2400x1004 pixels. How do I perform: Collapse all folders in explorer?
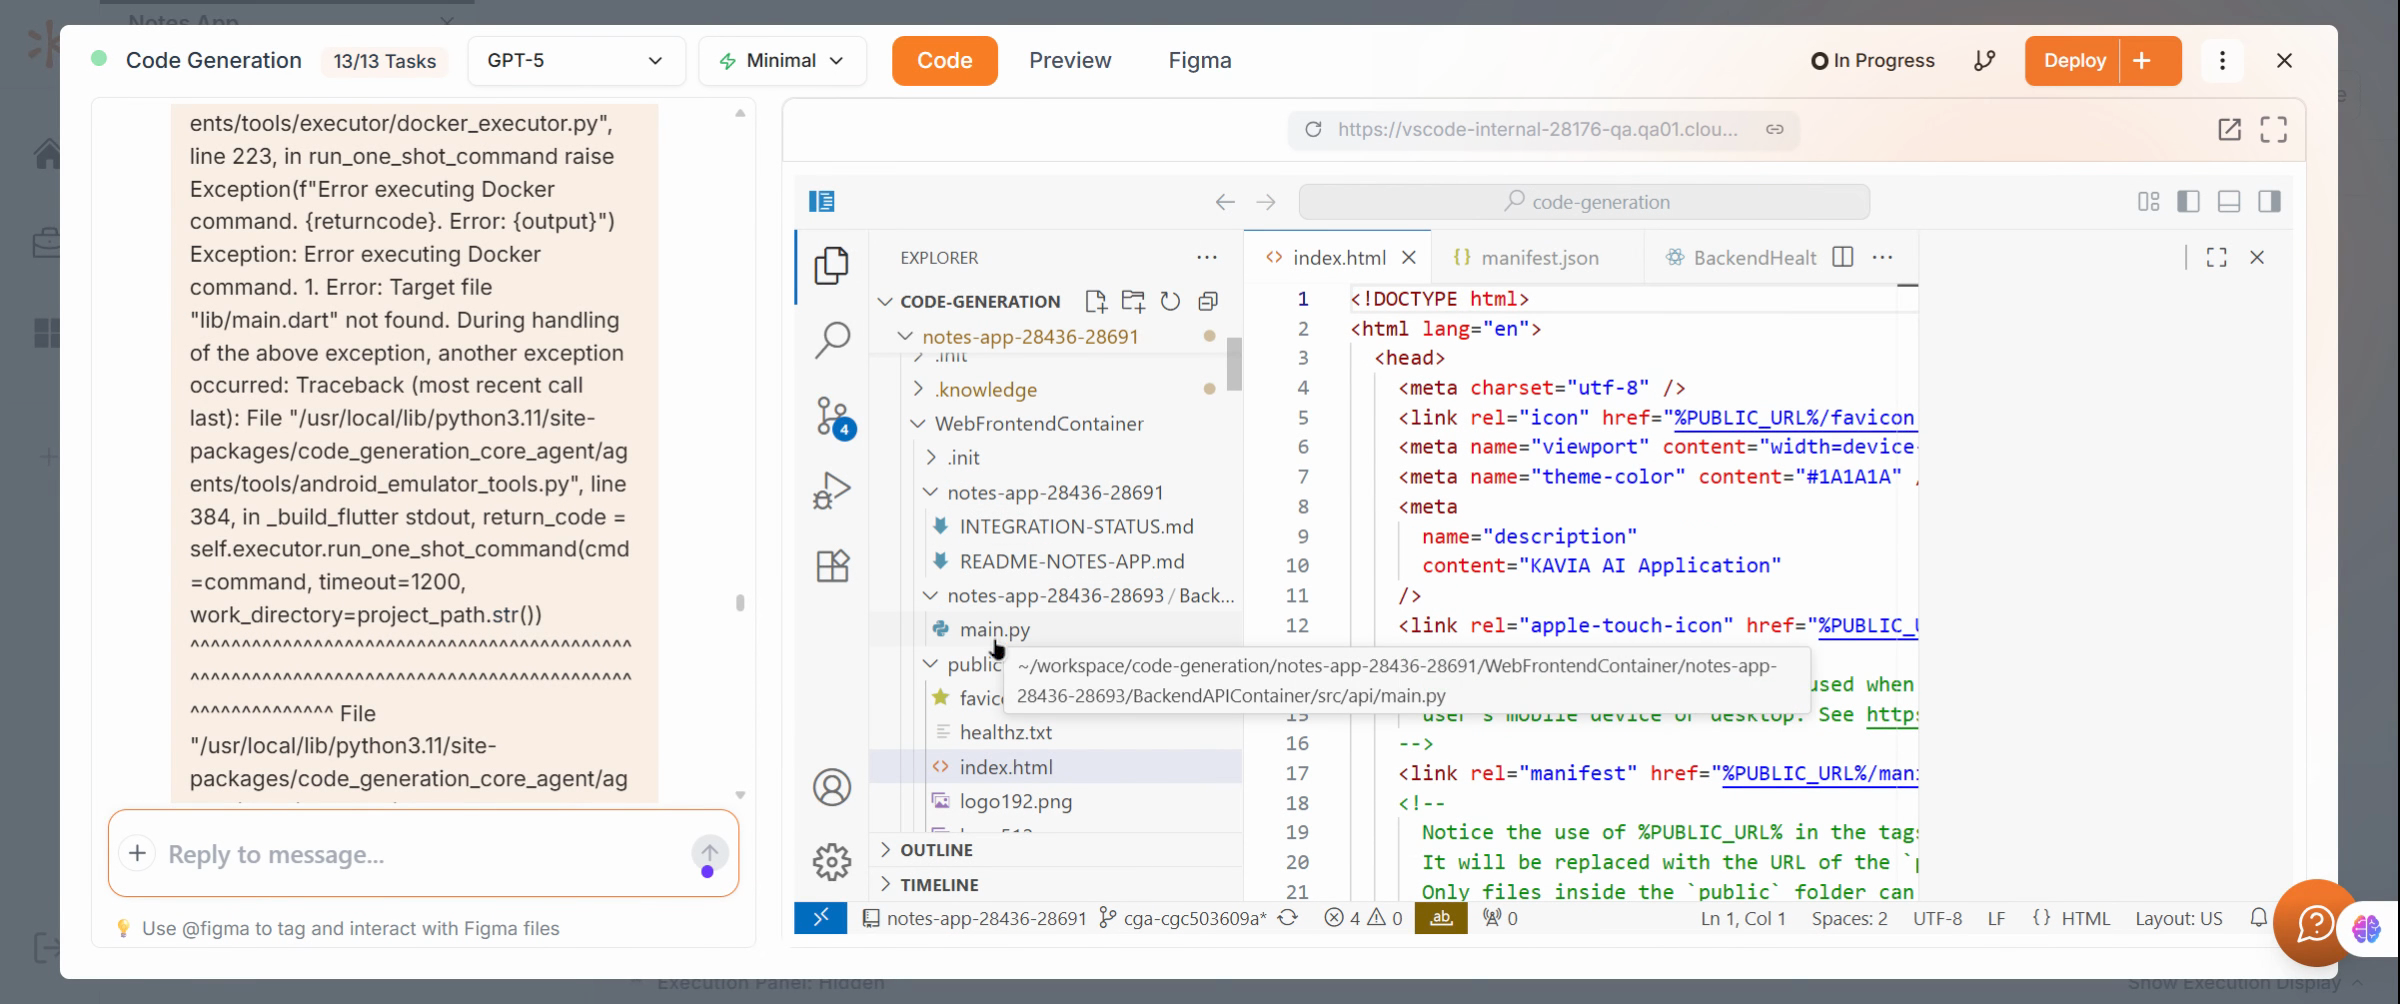tap(1208, 301)
